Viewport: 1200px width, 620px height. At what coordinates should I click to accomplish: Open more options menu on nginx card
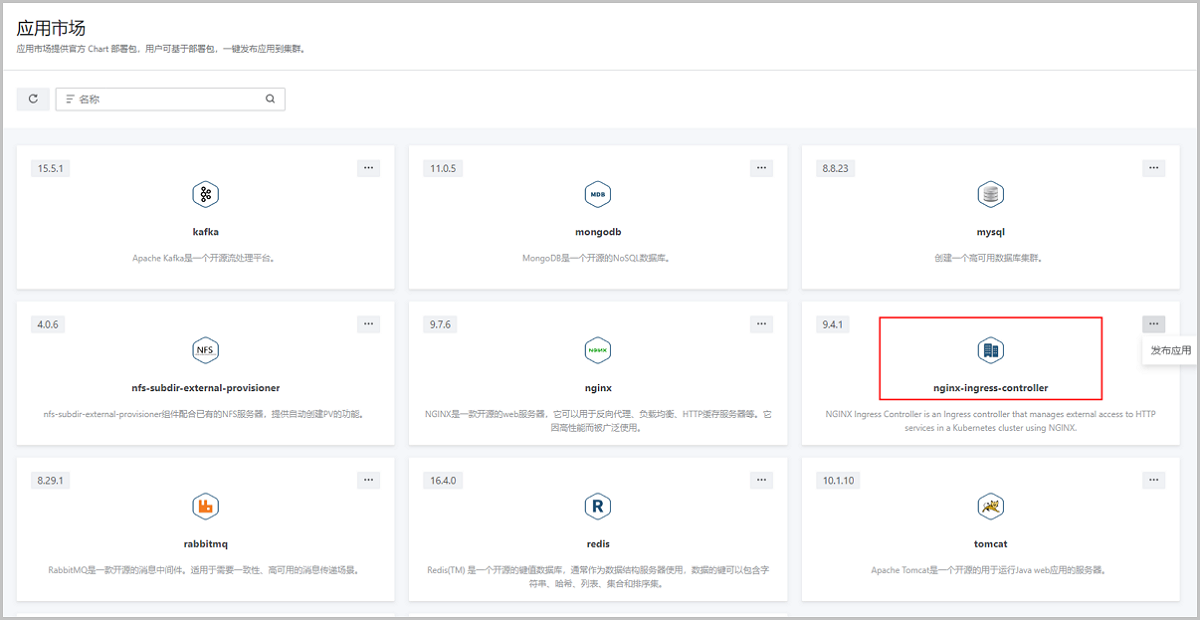pyautogui.click(x=762, y=324)
